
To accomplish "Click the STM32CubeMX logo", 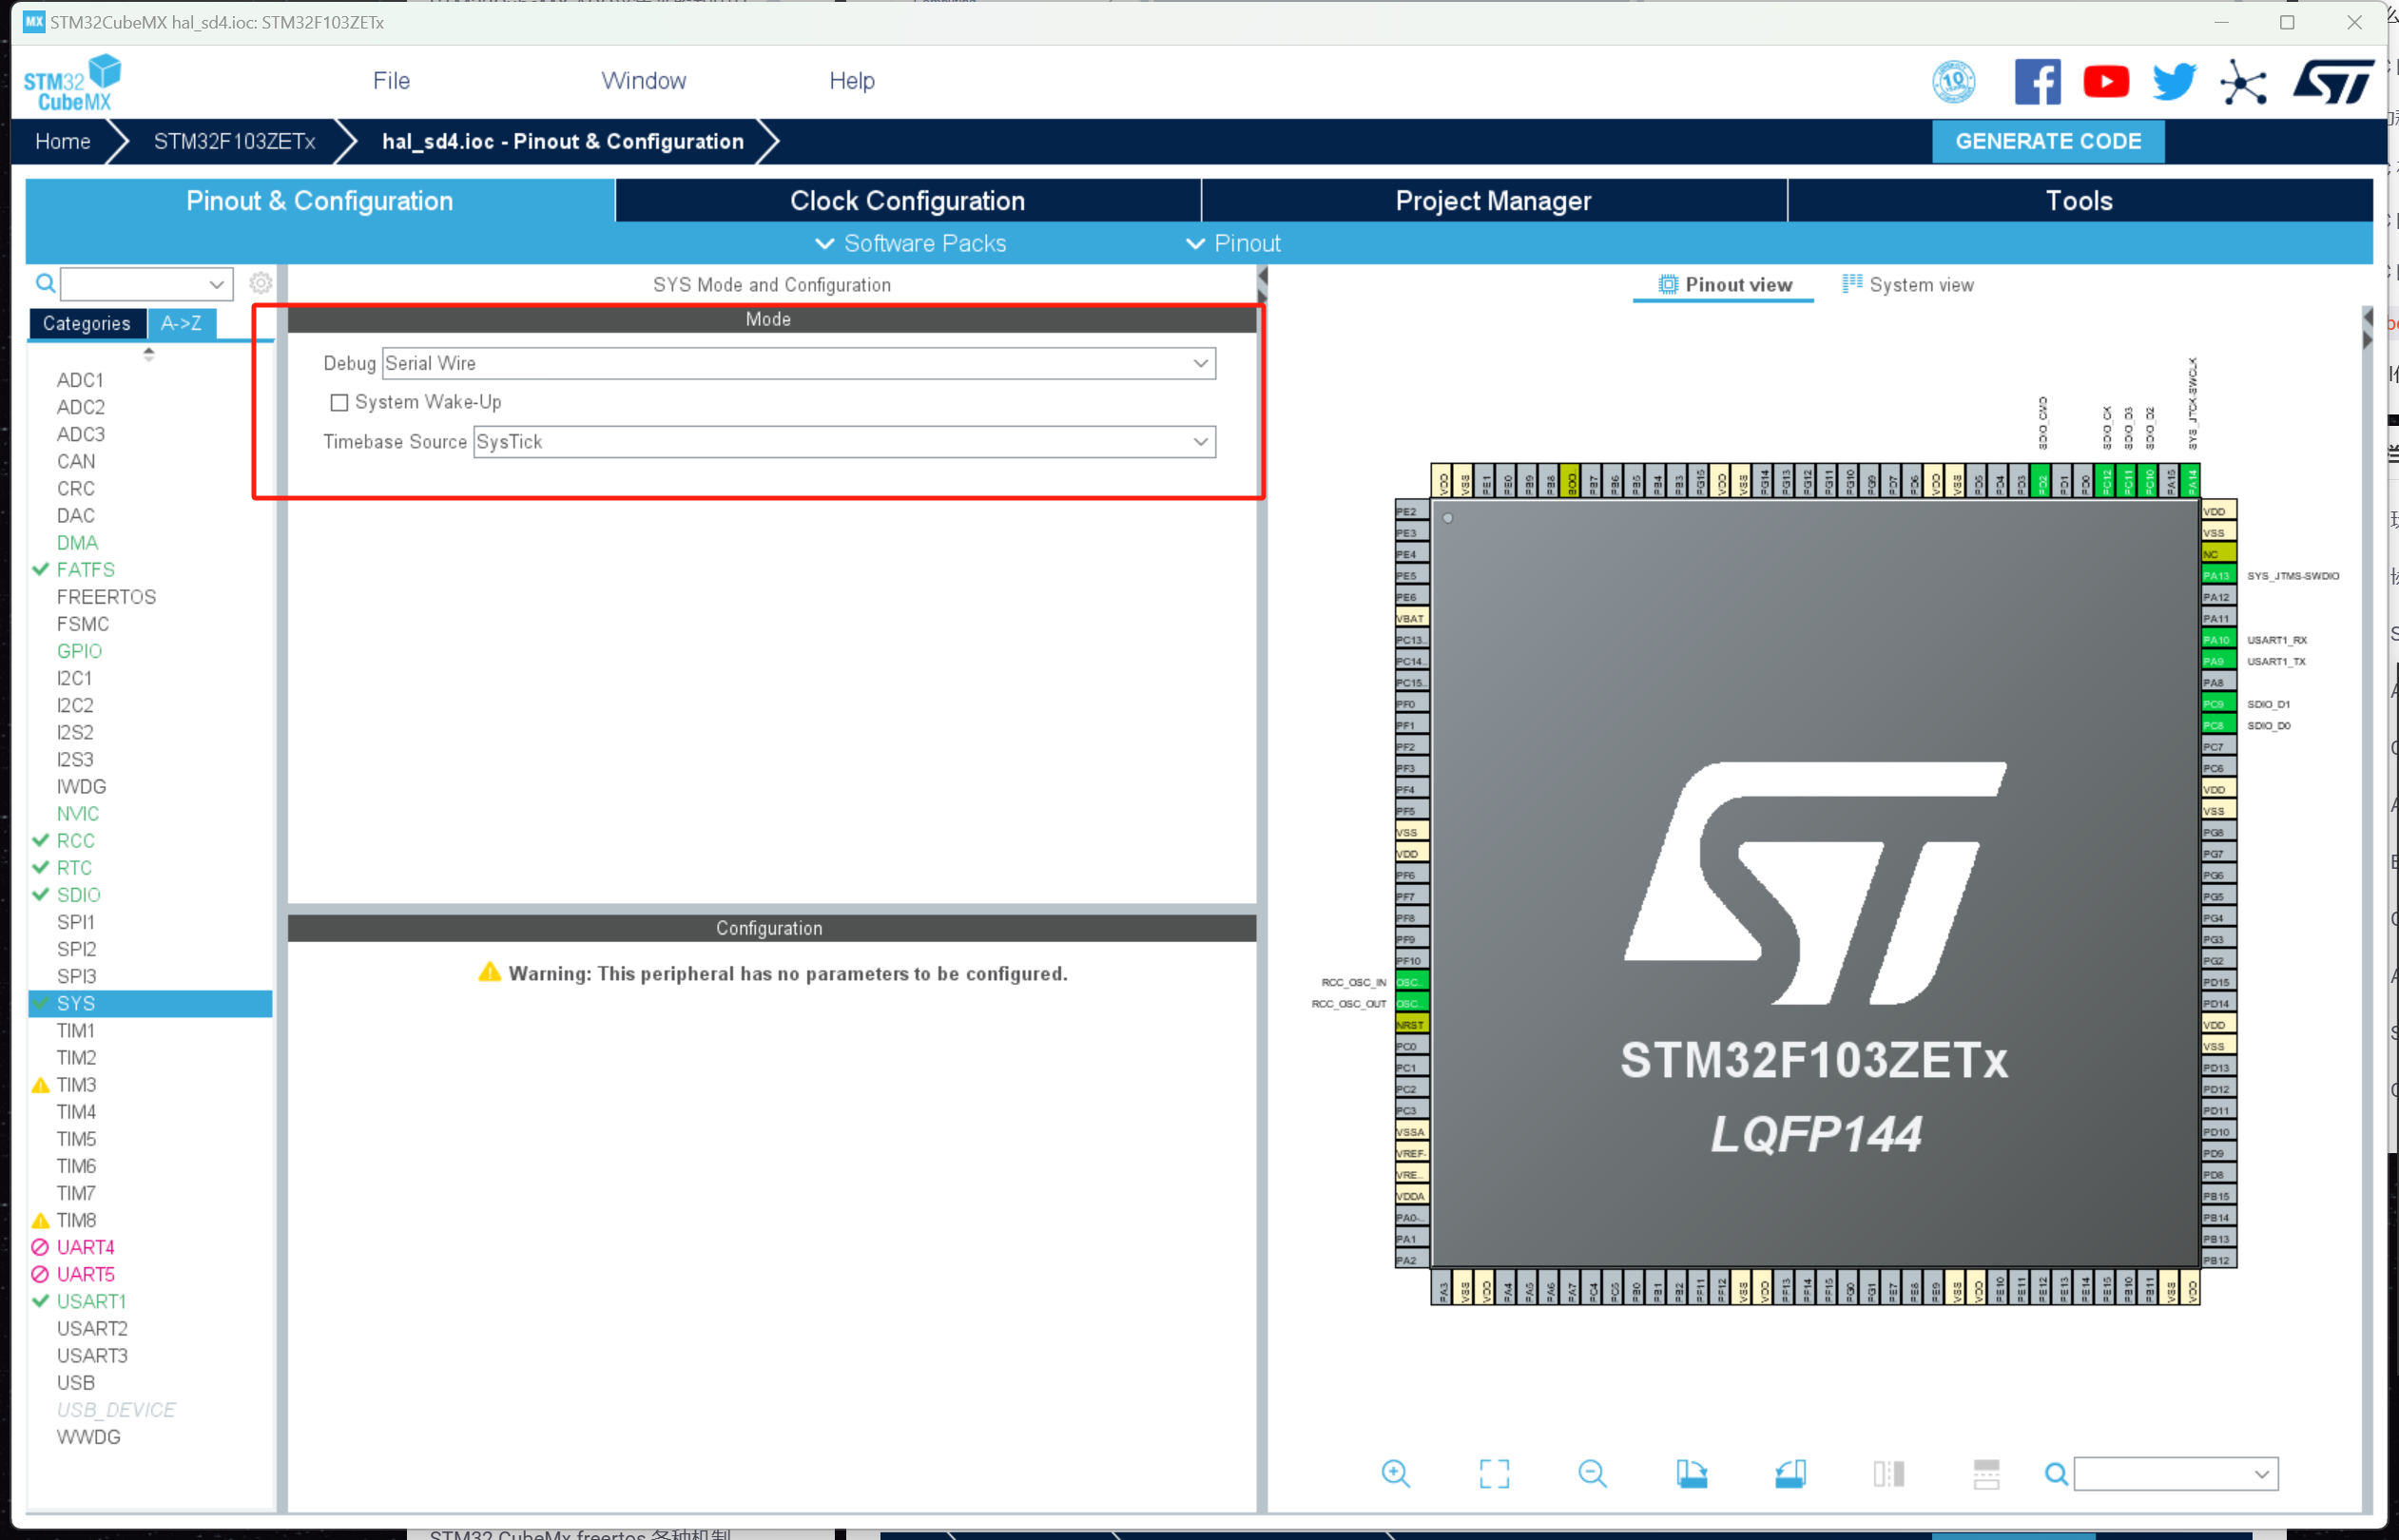I will coord(72,83).
